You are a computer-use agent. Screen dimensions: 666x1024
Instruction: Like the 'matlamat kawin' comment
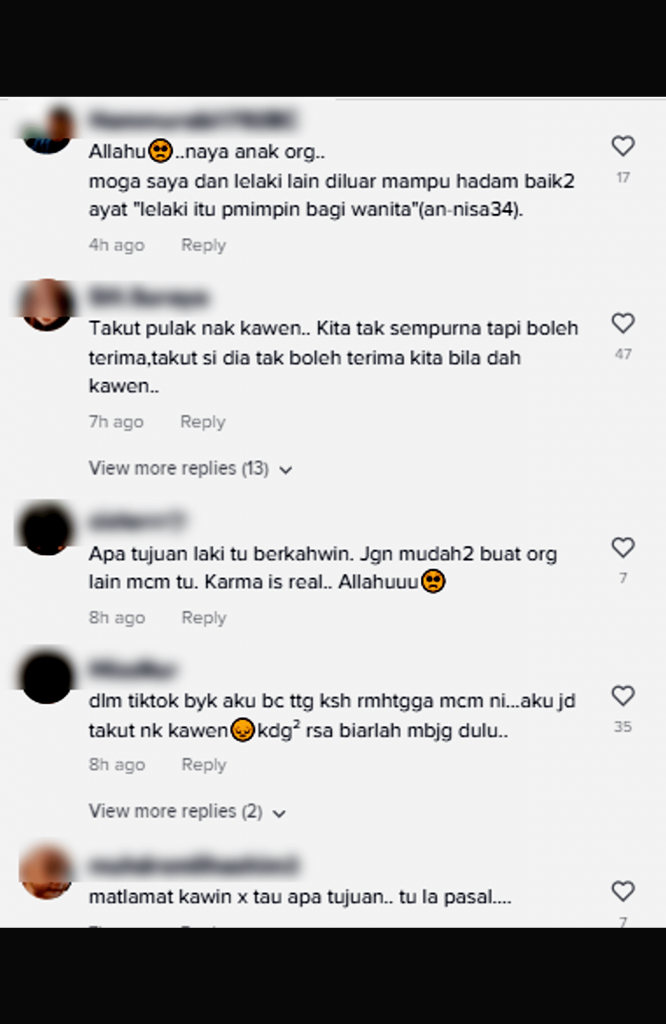pyautogui.click(x=623, y=891)
